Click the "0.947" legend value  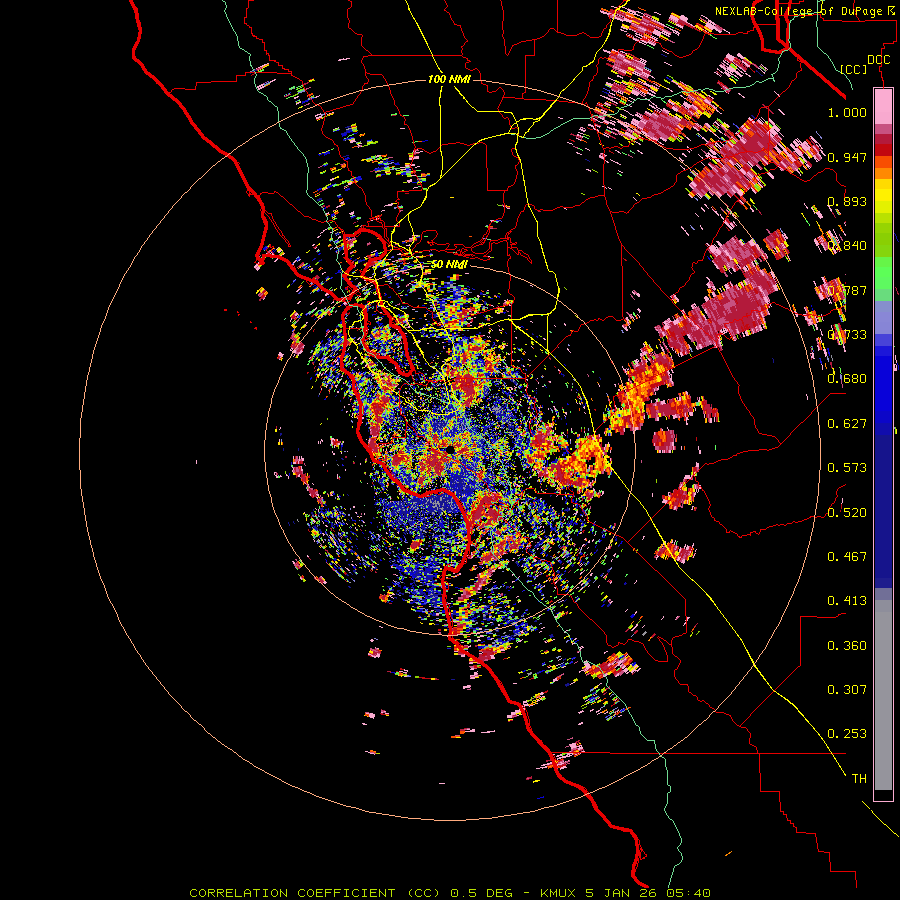(x=847, y=157)
